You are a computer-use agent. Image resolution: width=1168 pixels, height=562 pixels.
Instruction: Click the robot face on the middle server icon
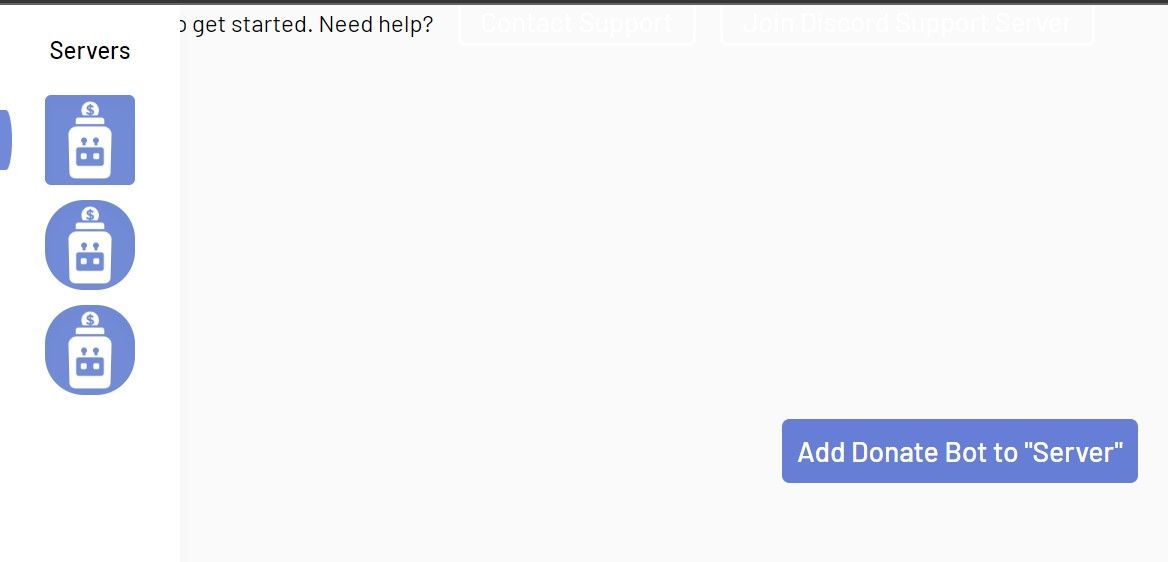click(90, 261)
